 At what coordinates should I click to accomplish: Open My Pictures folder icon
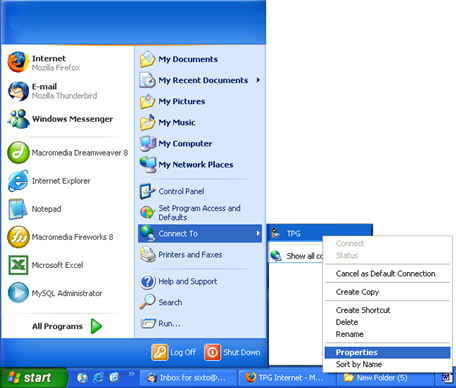147,101
